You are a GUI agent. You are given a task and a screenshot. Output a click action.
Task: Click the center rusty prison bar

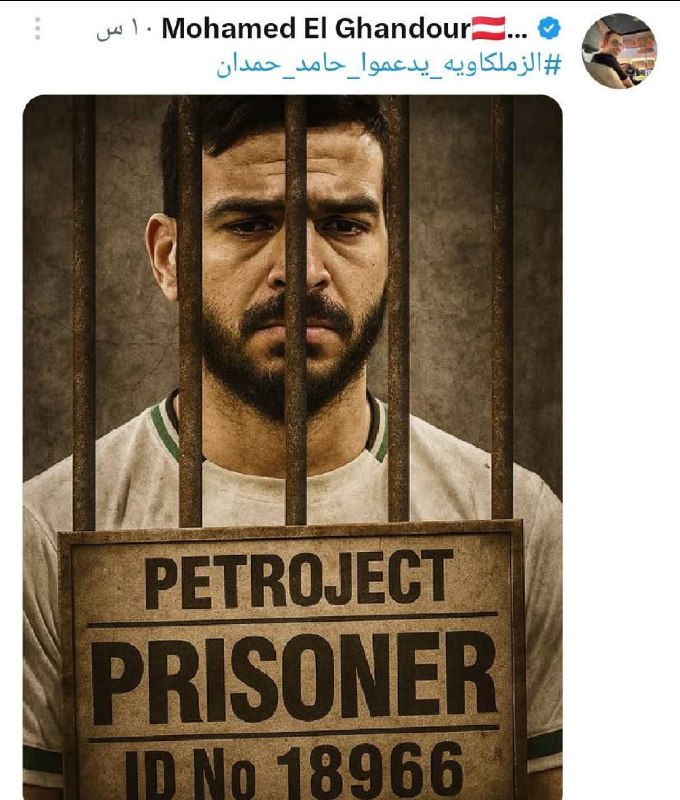click(x=296, y=310)
